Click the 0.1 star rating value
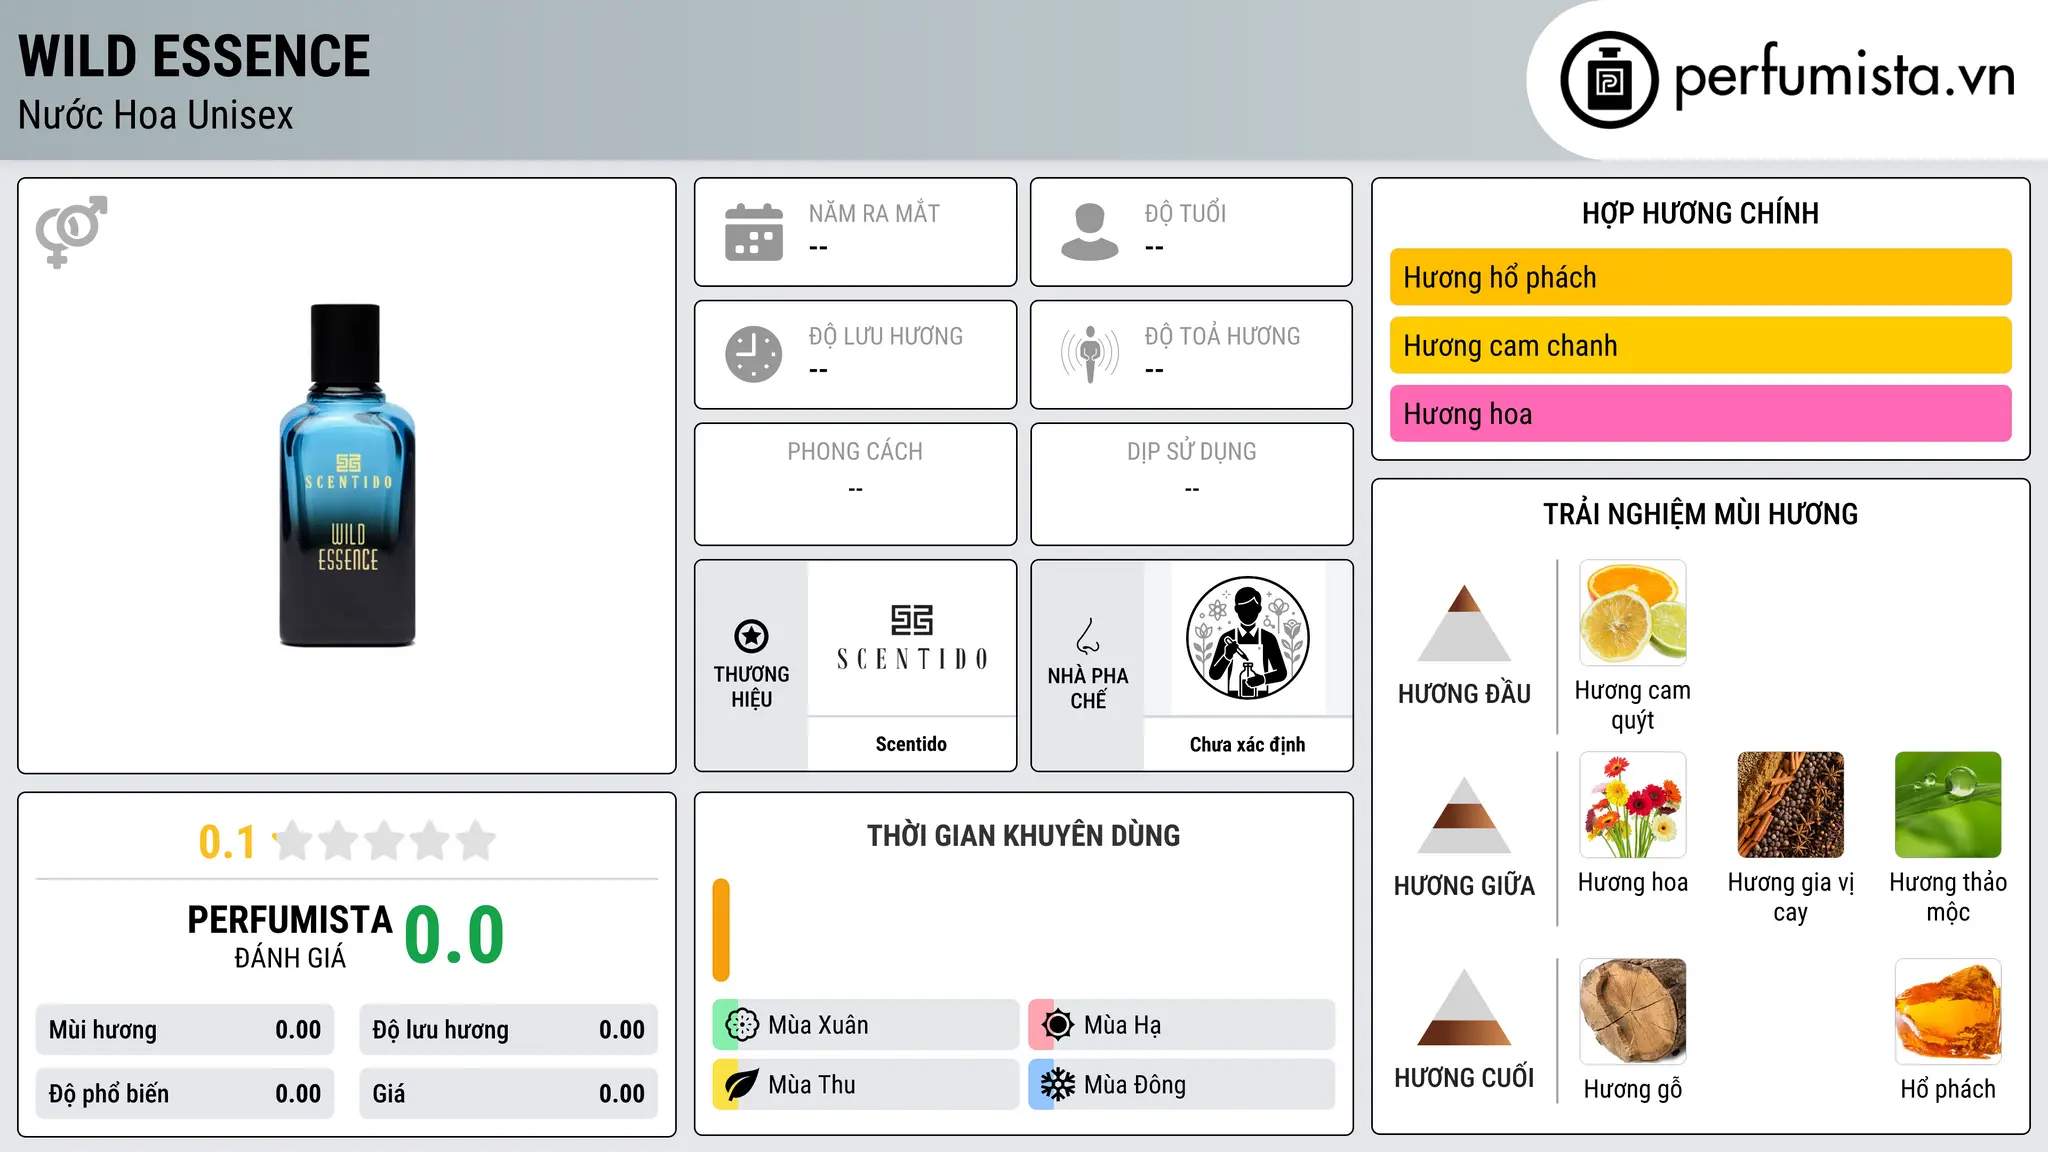The width and height of the screenshot is (2048, 1152). (x=227, y=842)
